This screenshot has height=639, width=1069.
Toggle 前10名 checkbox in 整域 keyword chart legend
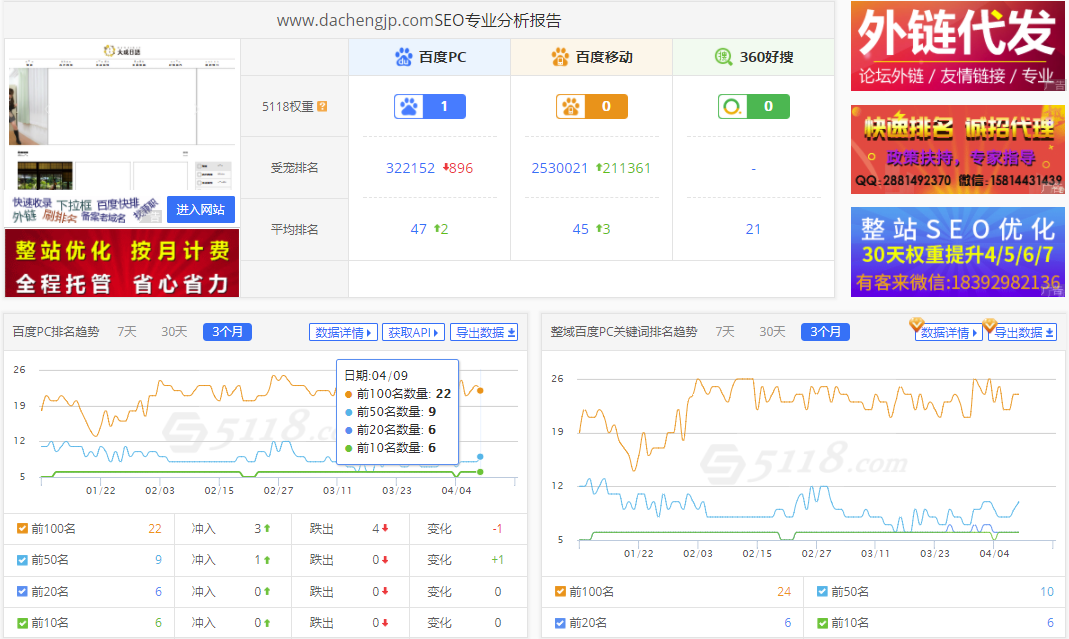click(822, 623)
